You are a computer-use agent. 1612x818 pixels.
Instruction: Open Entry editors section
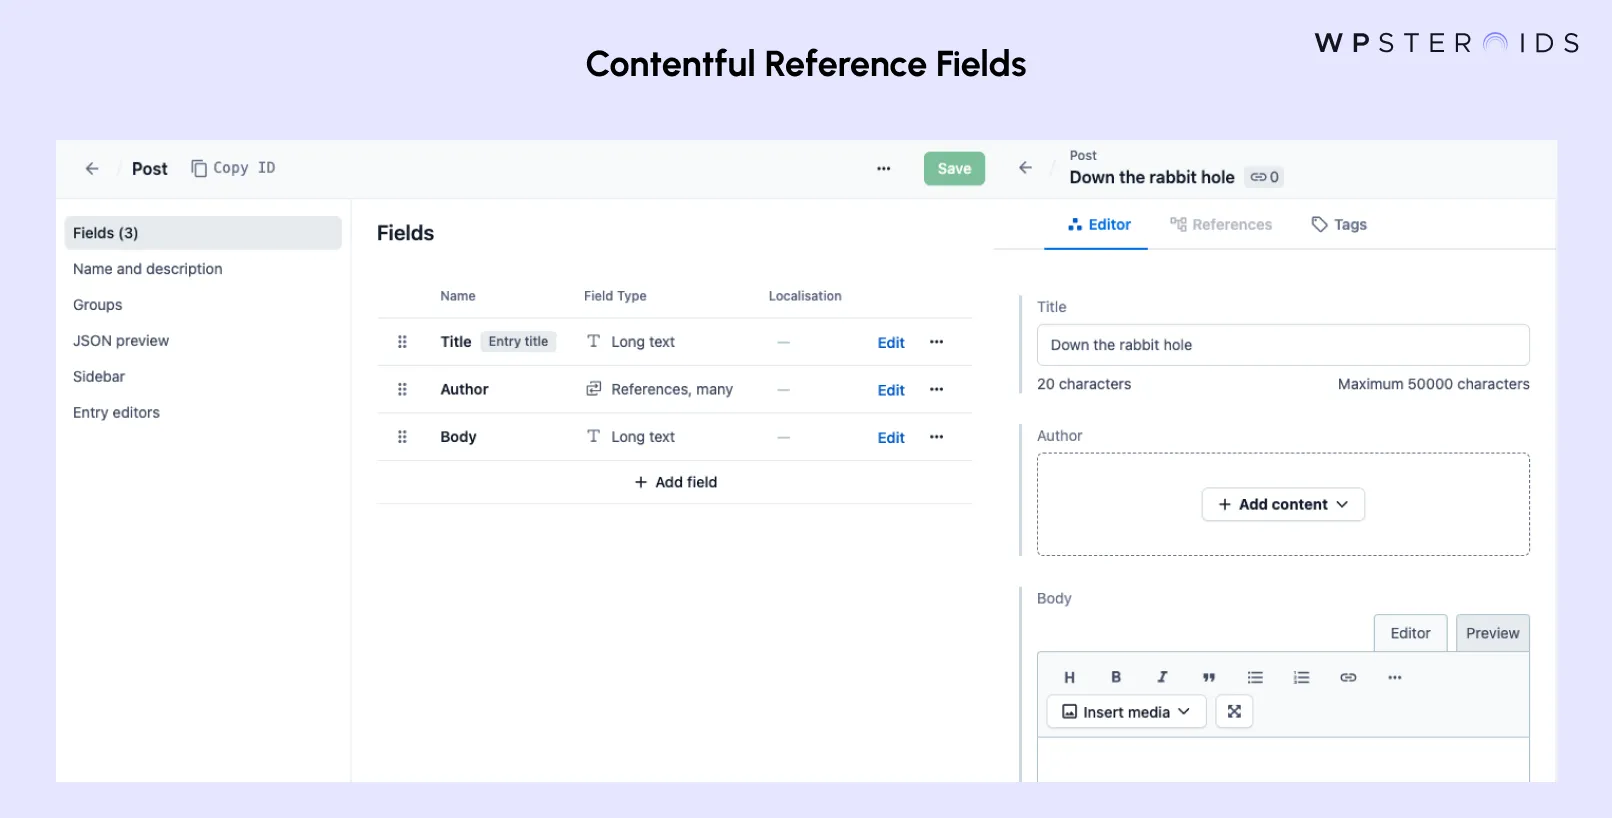pos(116,413)
